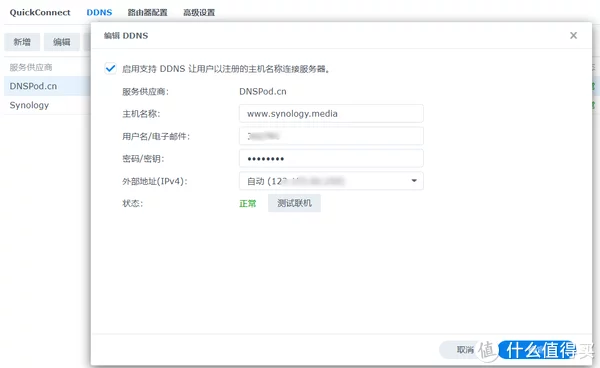Open the QuickConnect tab
600x368 pixels.
(x=40, y=12)
